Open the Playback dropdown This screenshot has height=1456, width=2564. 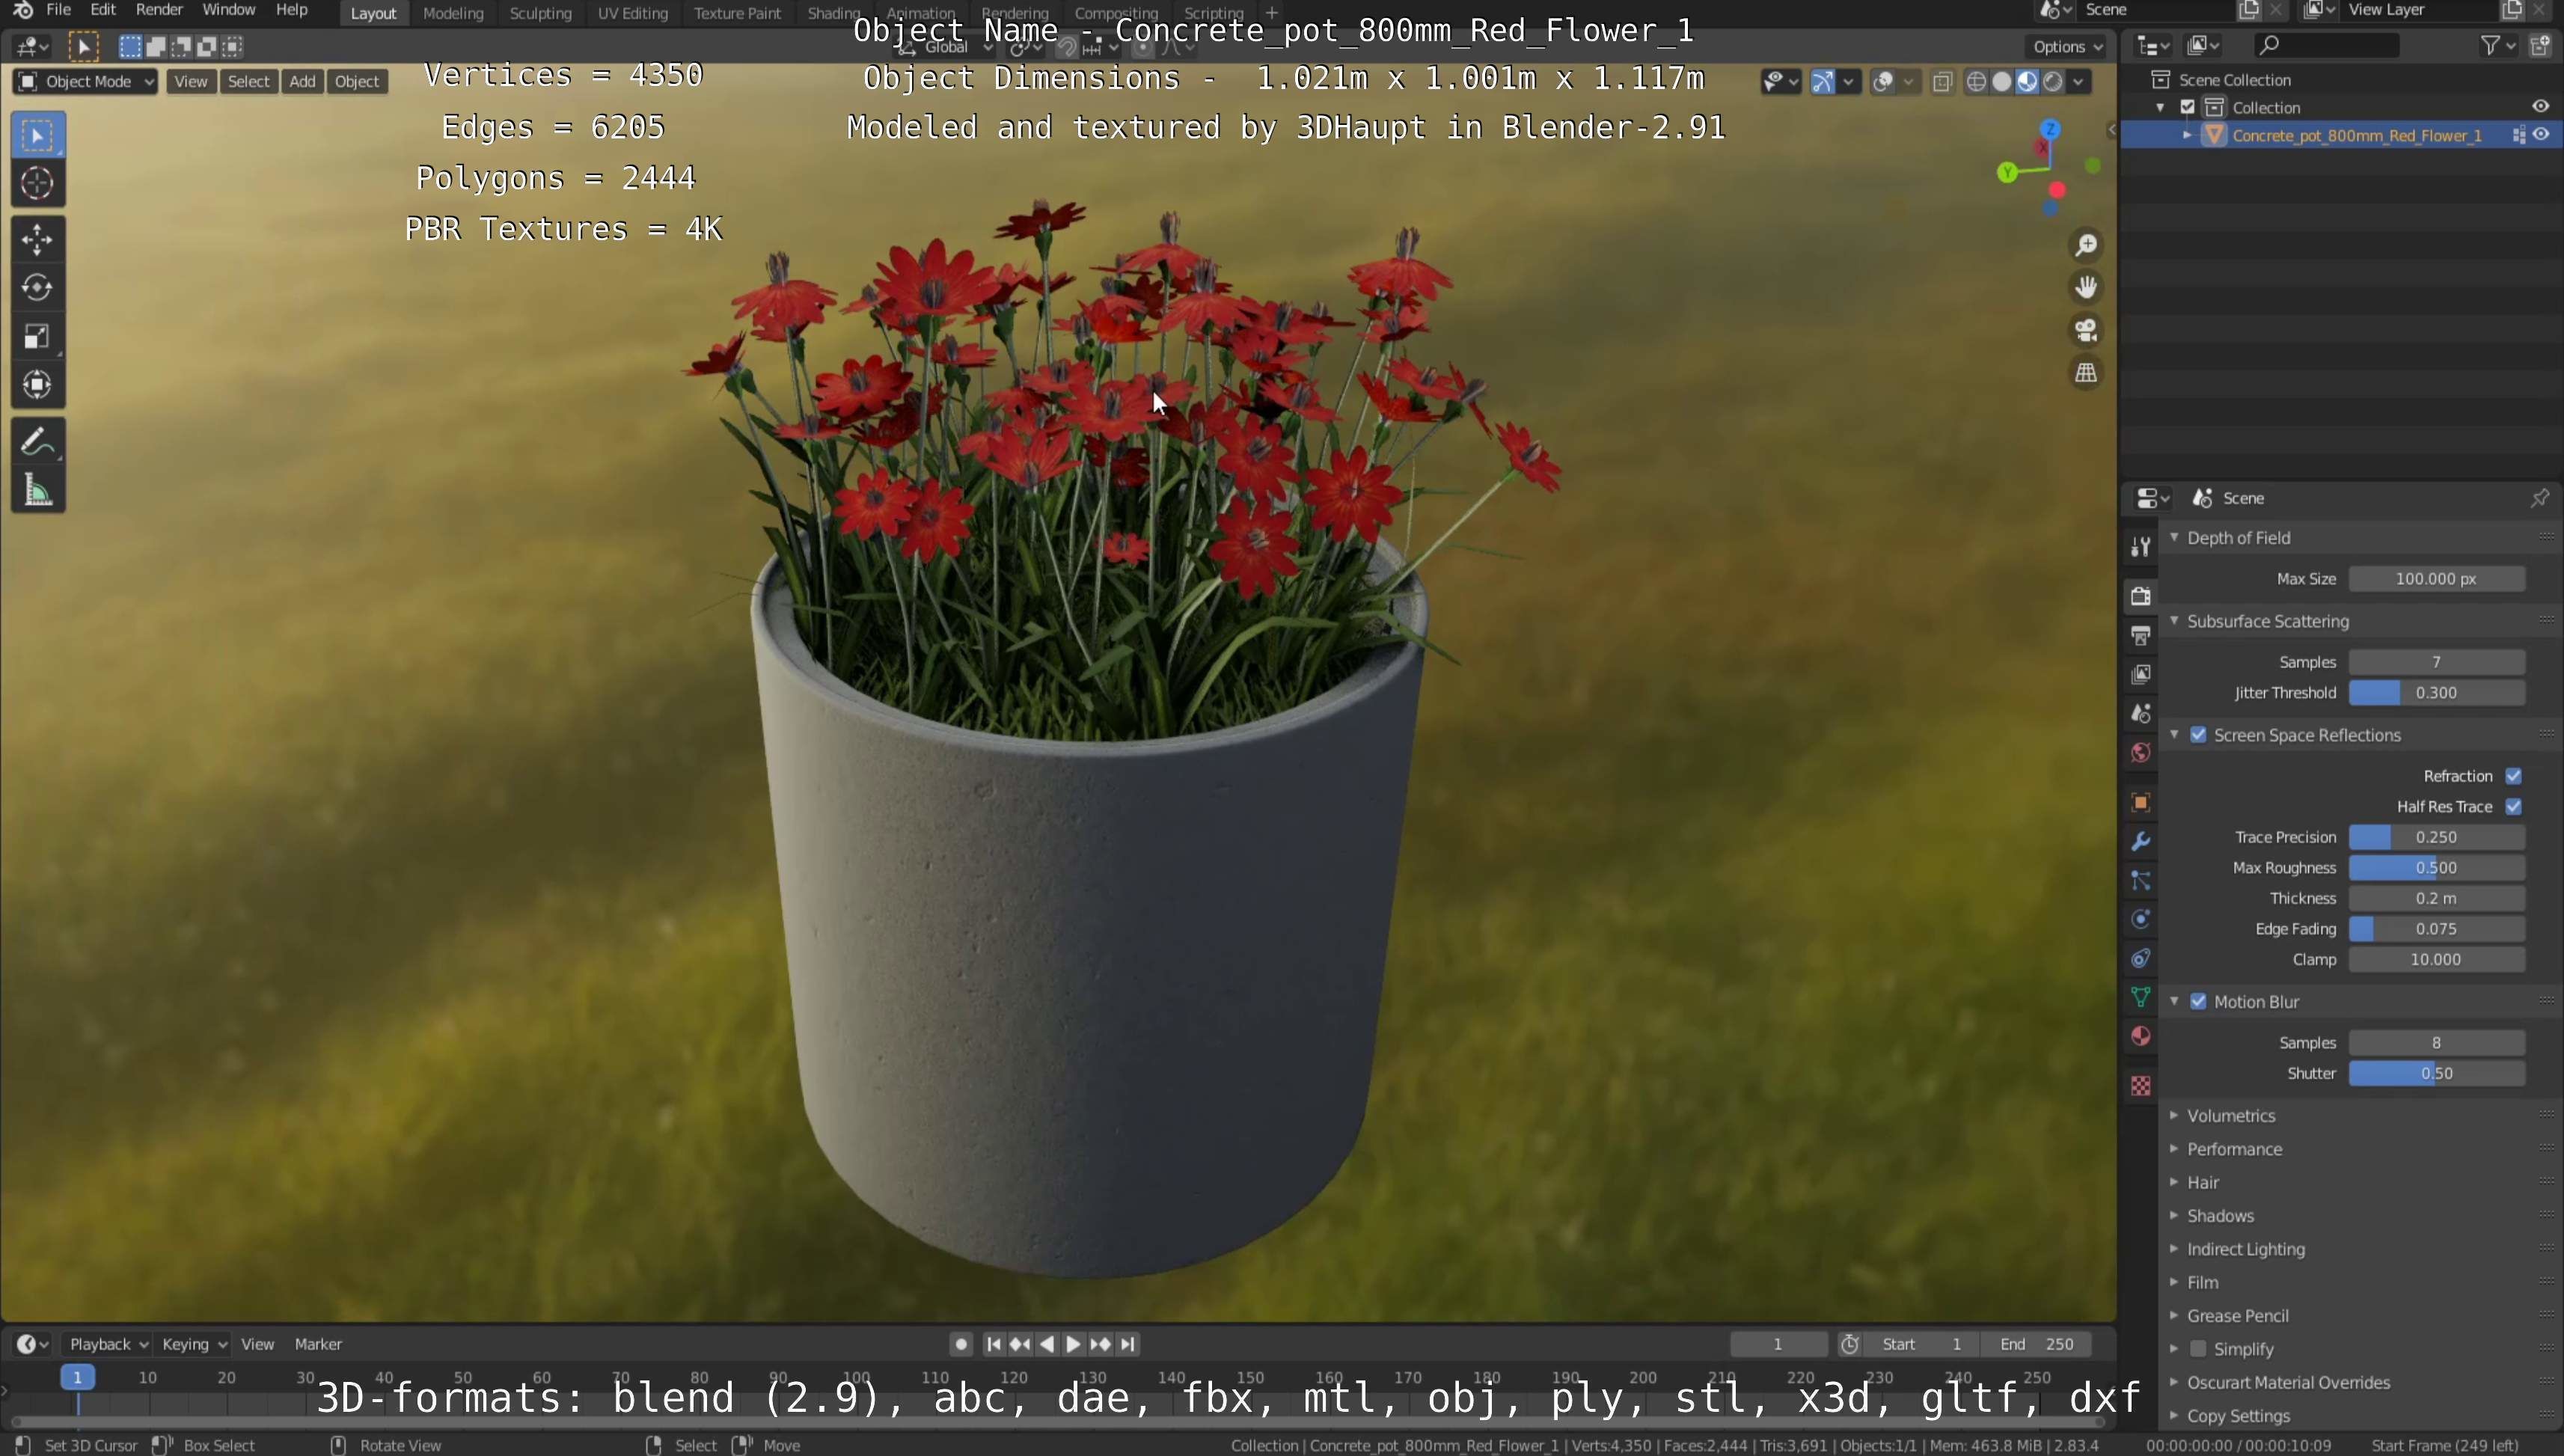click(107, 1344)
